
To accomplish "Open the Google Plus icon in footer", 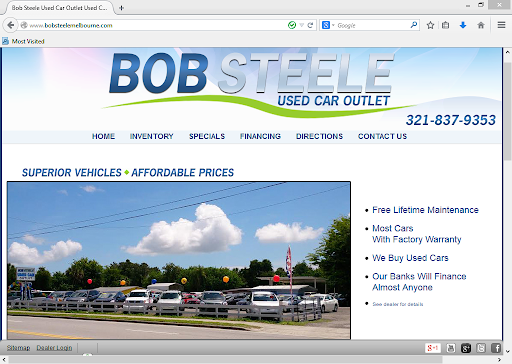I will [x=466, y=348].
